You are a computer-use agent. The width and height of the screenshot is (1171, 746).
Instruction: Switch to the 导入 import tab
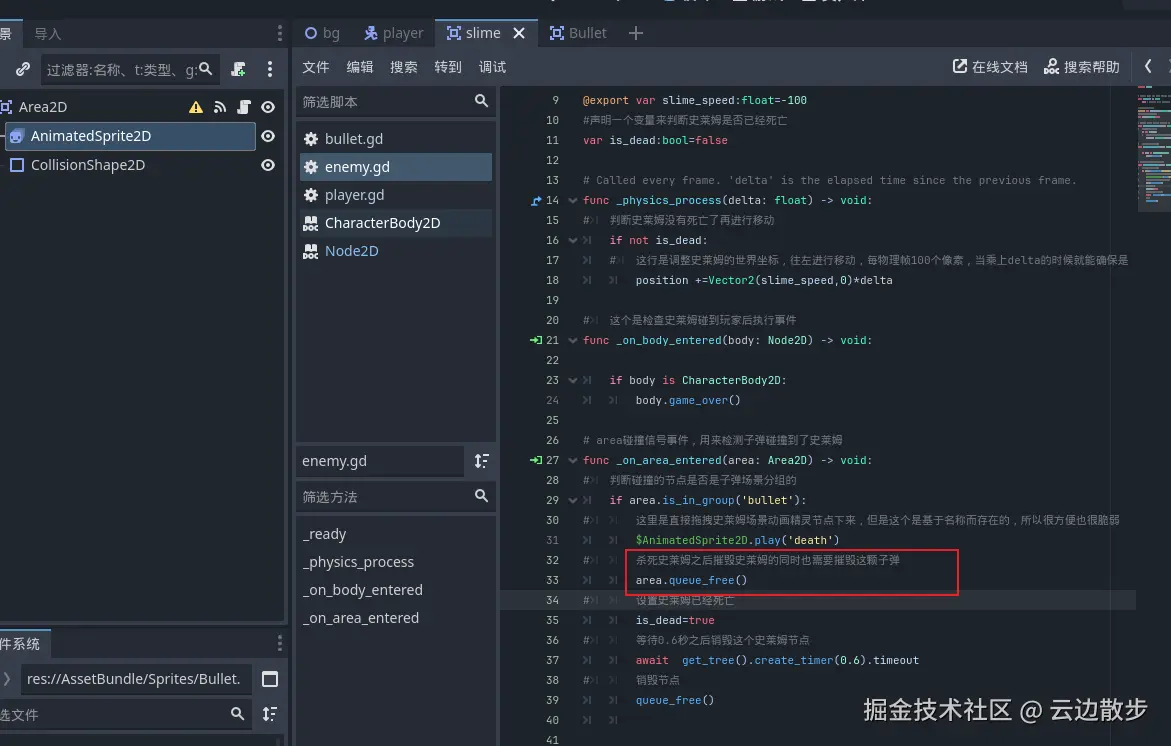(x=47, y=34)
